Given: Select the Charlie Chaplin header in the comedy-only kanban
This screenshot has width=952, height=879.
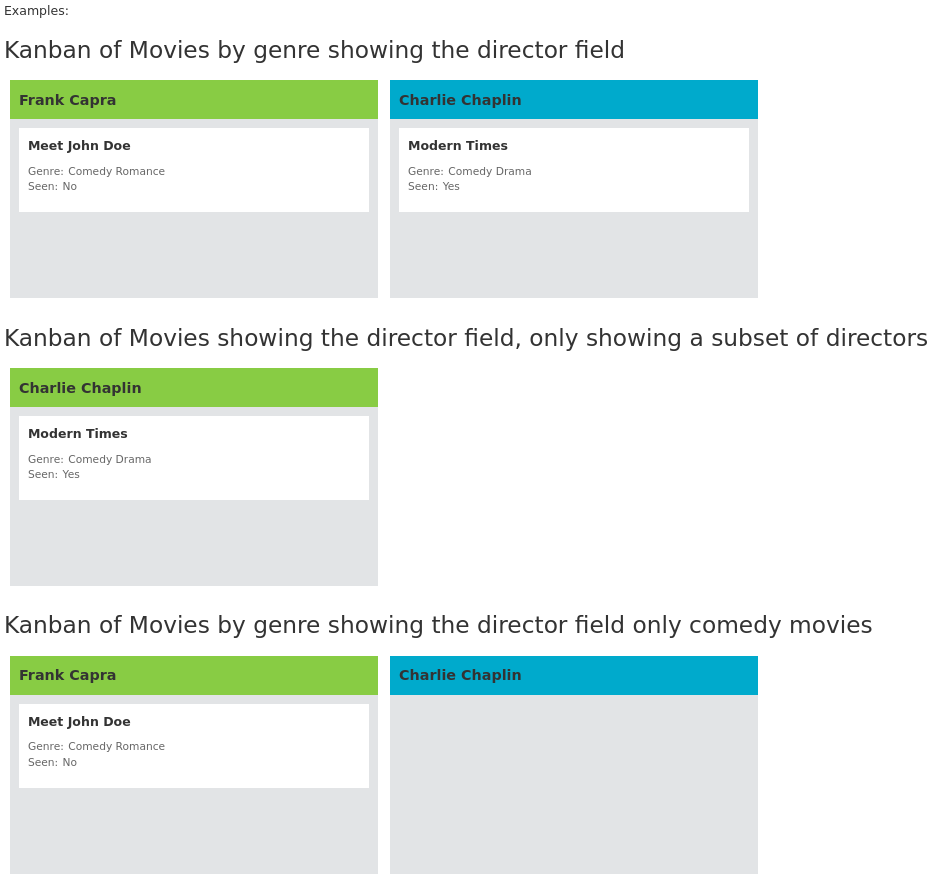Looking at the screenshot, I should point(573,675).
